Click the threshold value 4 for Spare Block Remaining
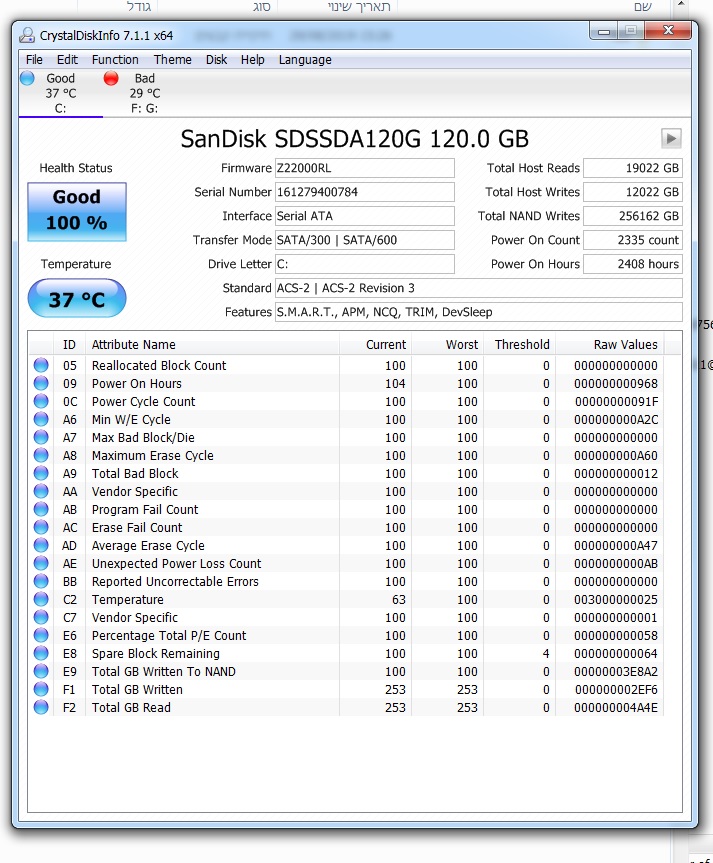 pyautogui.click(x=546, y=653)
